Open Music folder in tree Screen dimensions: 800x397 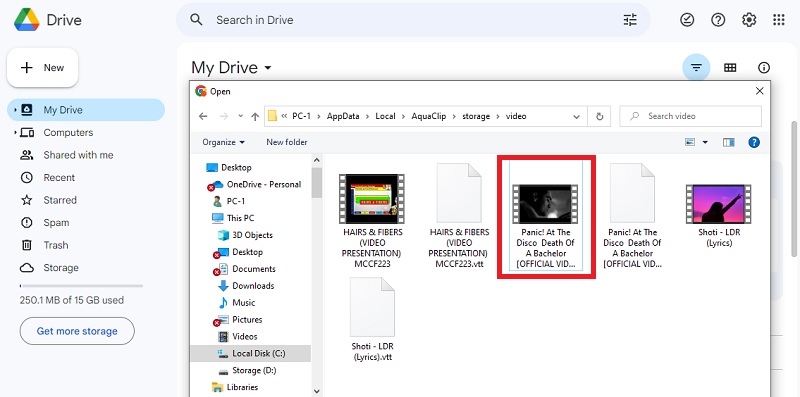[x=237, y=303]
